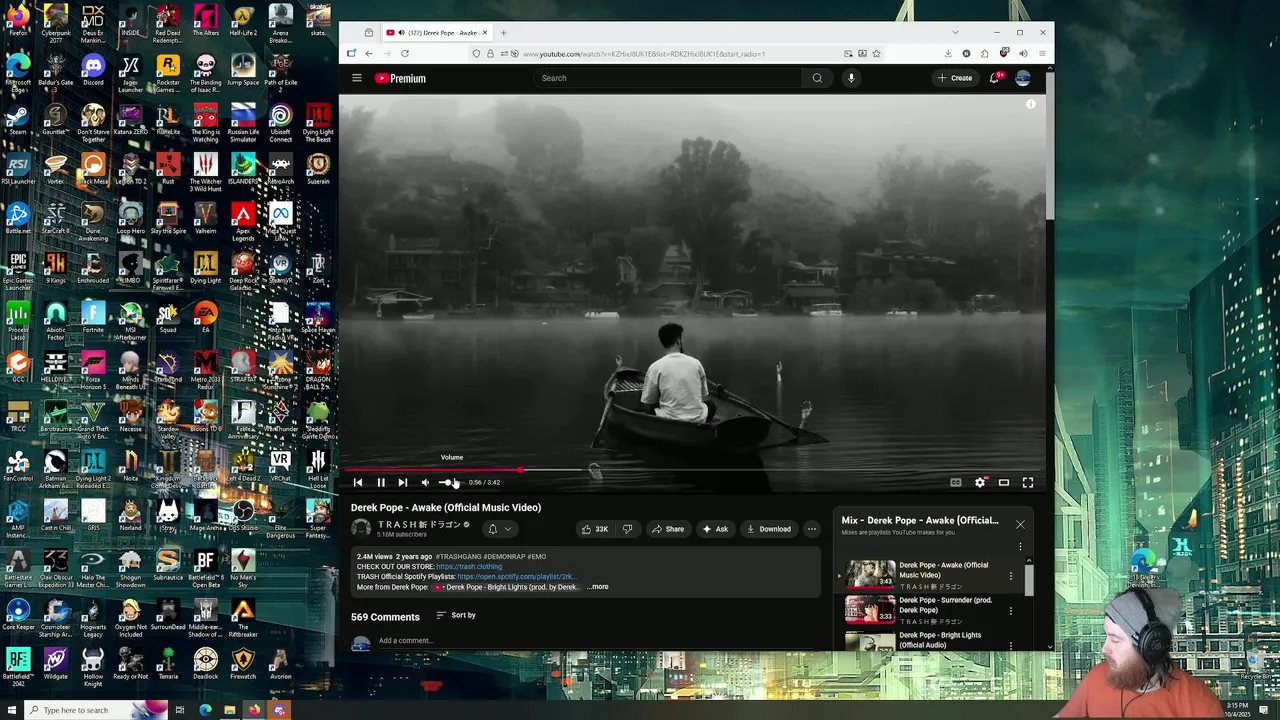Open Firefox desktop shortcut
This screenshot has height=720, width=1280.
point(18,20)
